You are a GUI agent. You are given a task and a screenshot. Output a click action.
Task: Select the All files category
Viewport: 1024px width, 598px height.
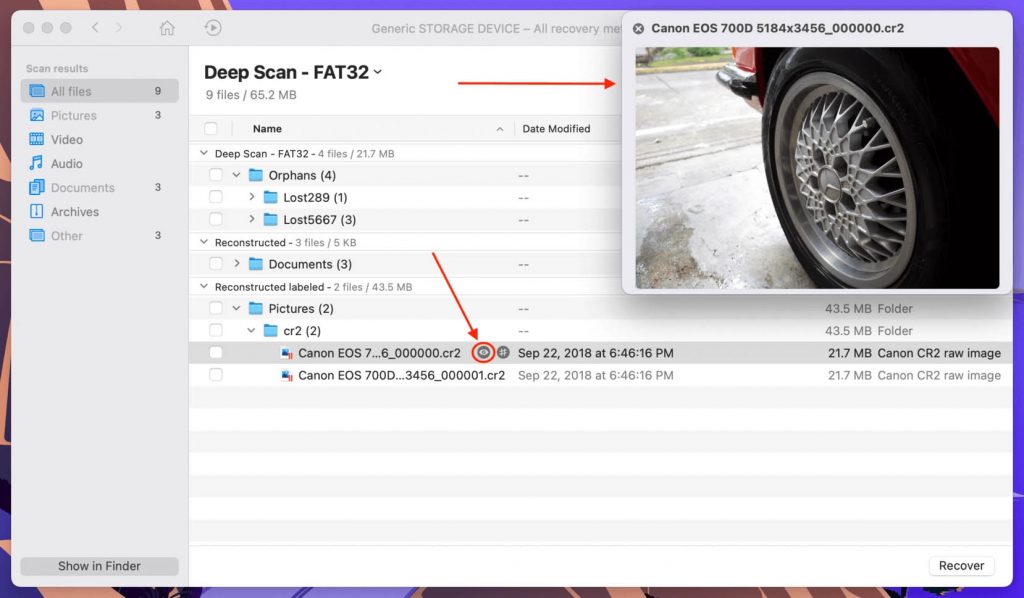75,91
